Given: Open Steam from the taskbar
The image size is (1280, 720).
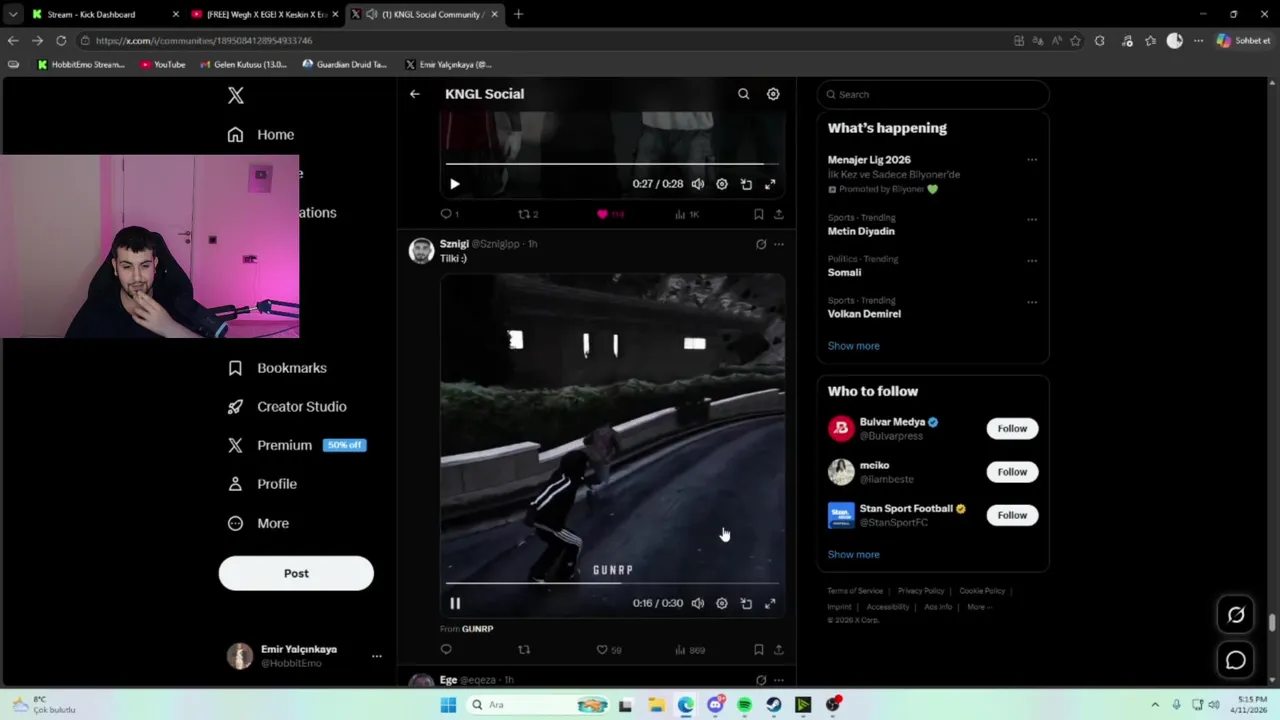Looking at the screenshot, I should [x=774, y=705].
